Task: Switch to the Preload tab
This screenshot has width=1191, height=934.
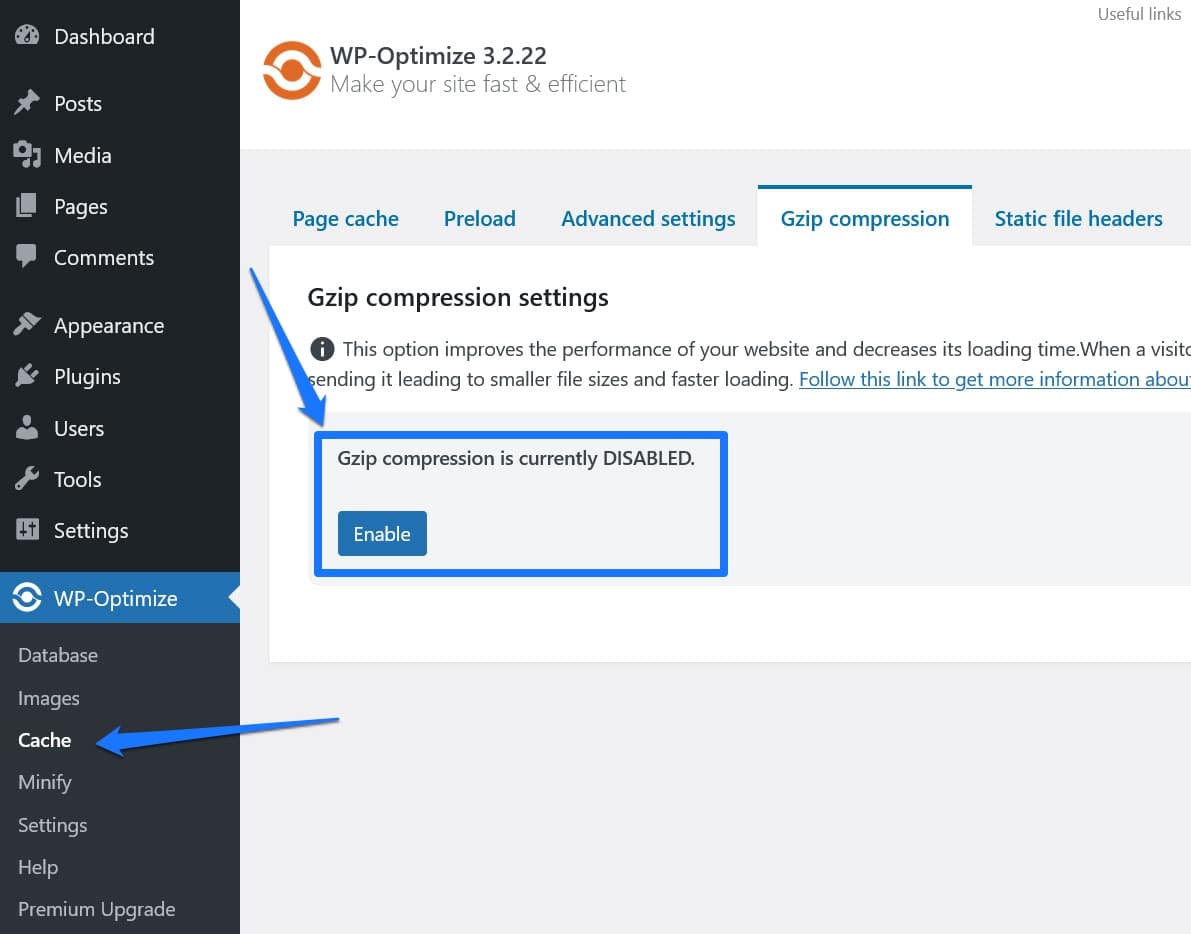Action: pyautogui.click(x=480, y=219)
